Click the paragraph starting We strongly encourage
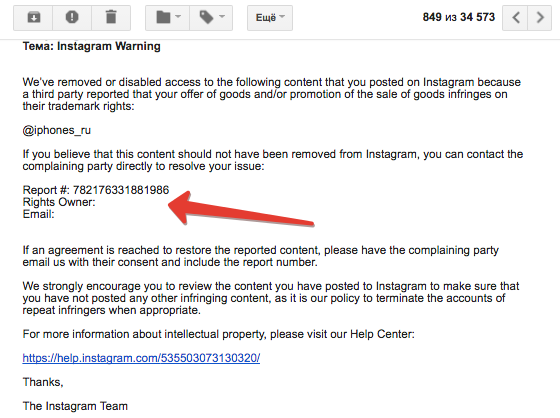The image size is (560, 418). pos(271,298)
